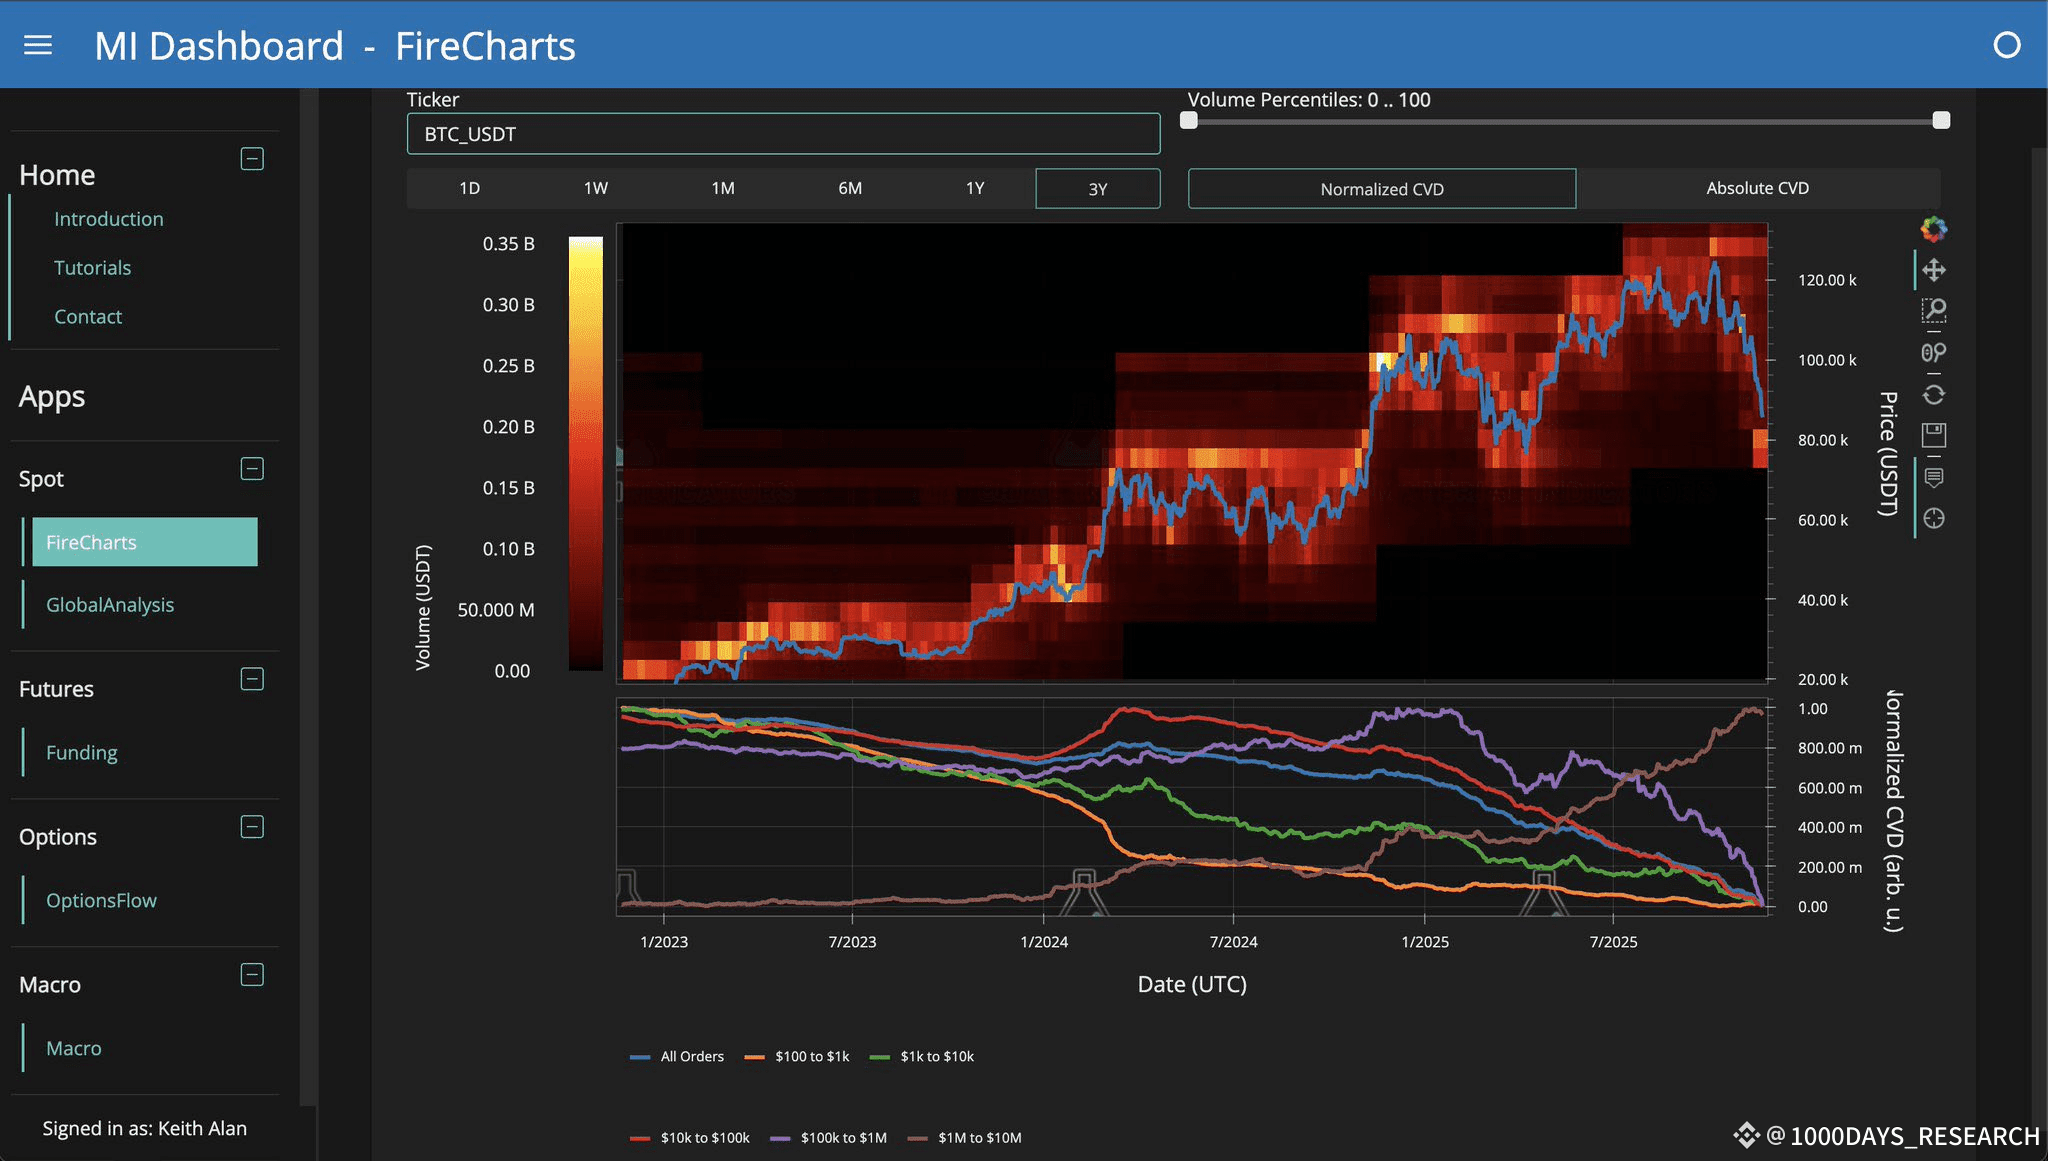Image resolution: width=2048 pixels, height=1161 pixels.
Task: Toggle All Orders legend line
Action: 677,1056
